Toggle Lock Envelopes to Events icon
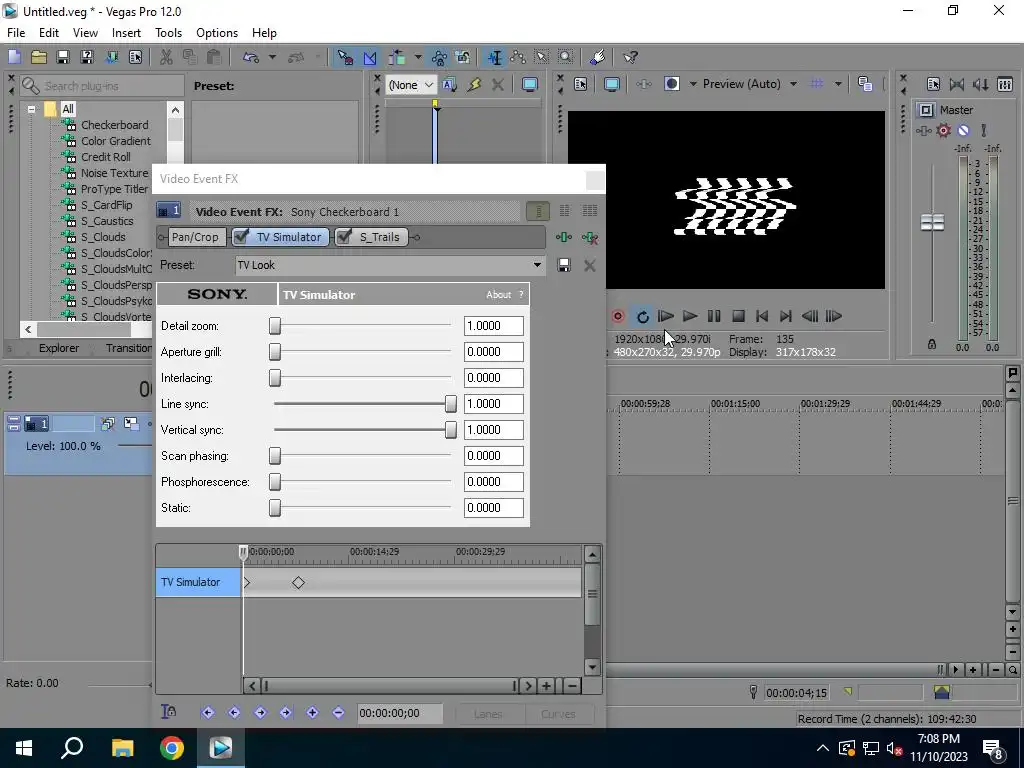This screenshot has height=768, width=1024. [439, 57]
